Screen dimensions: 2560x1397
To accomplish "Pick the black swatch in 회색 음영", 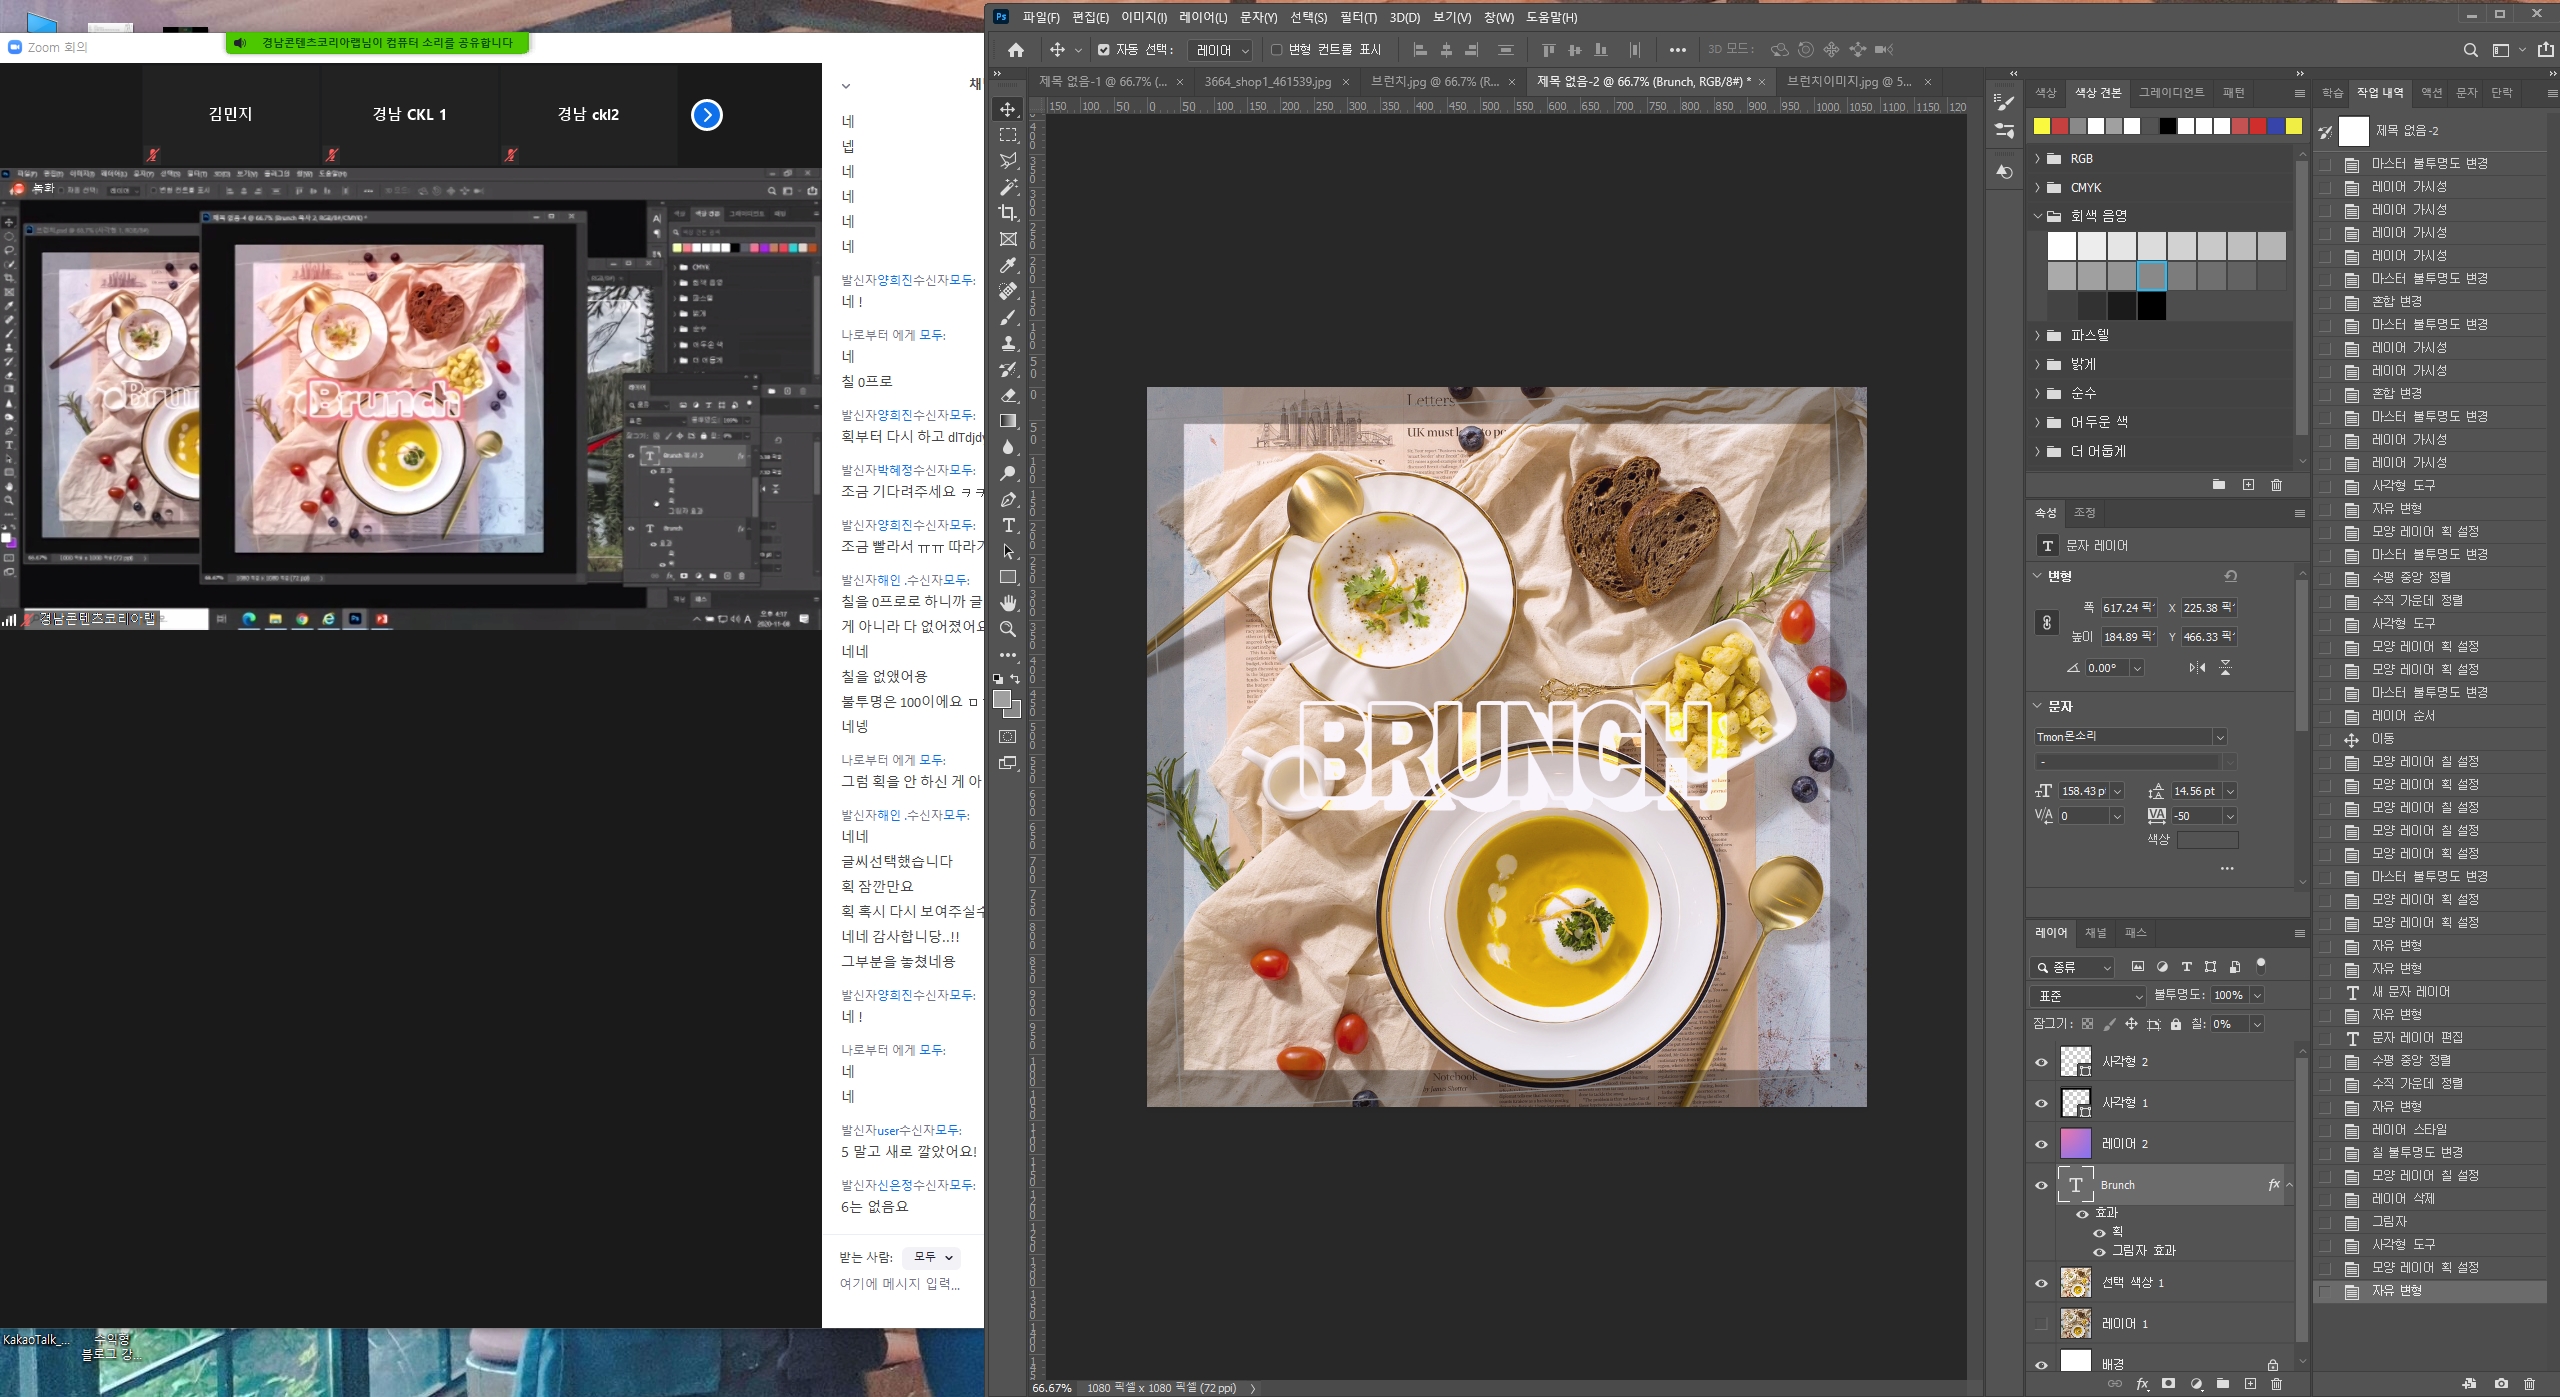I will tap(2151, 306).
